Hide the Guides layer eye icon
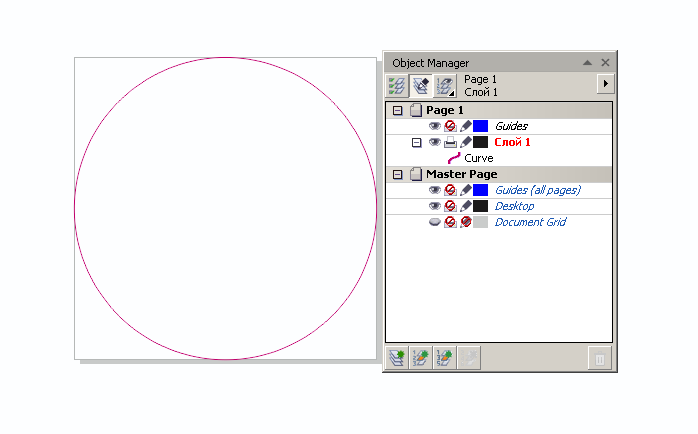The image size is (698, 434). pyautogui.click(x=434, y=126)
